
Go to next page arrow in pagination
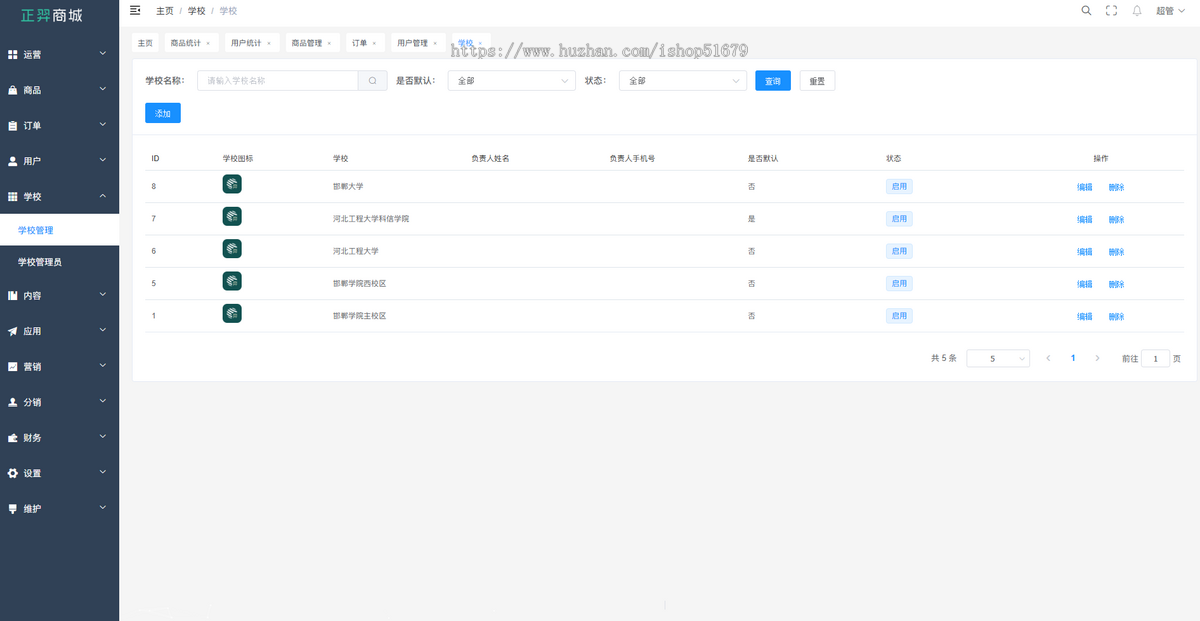pos(1097,358)
